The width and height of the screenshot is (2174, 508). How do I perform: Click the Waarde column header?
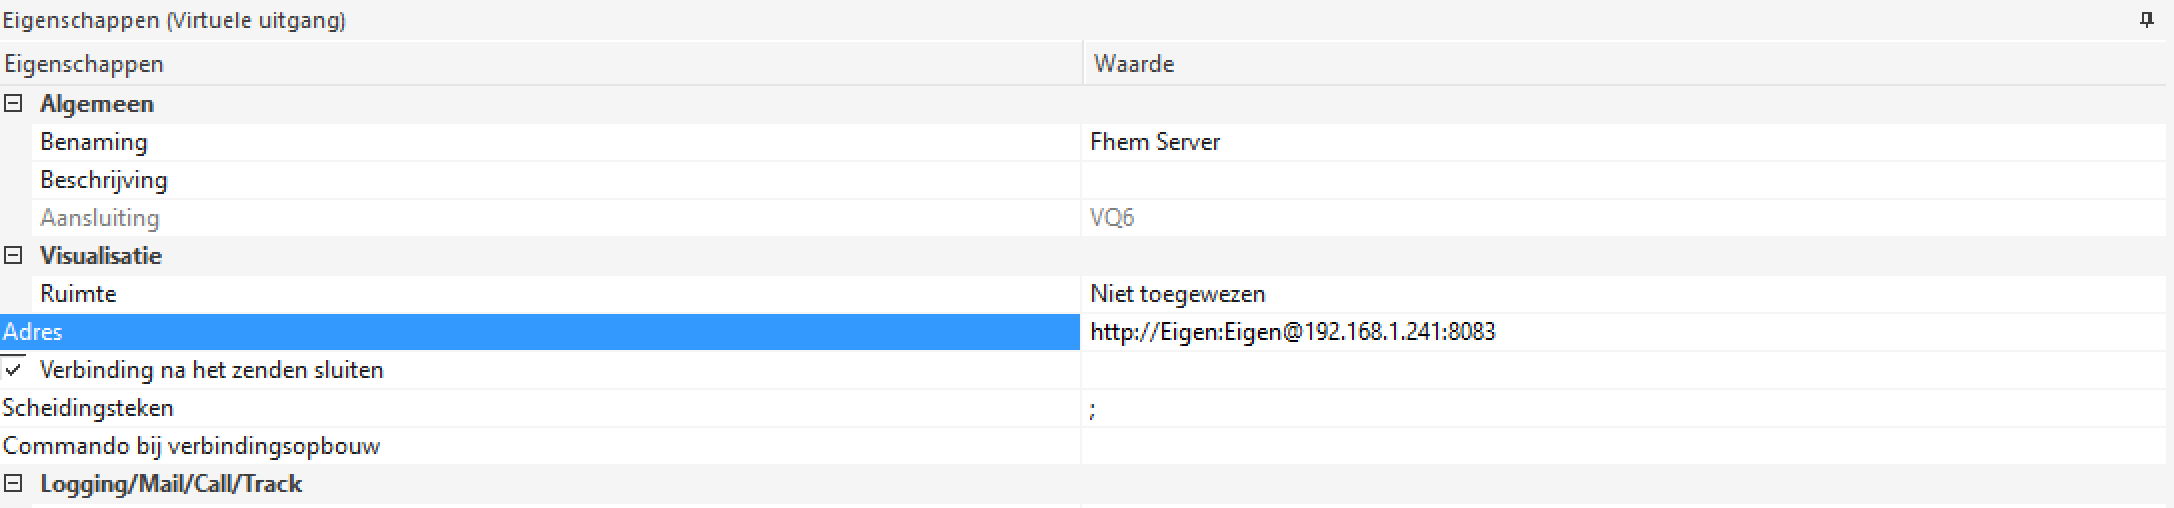pyautogui.click(x=1134, y=64)
